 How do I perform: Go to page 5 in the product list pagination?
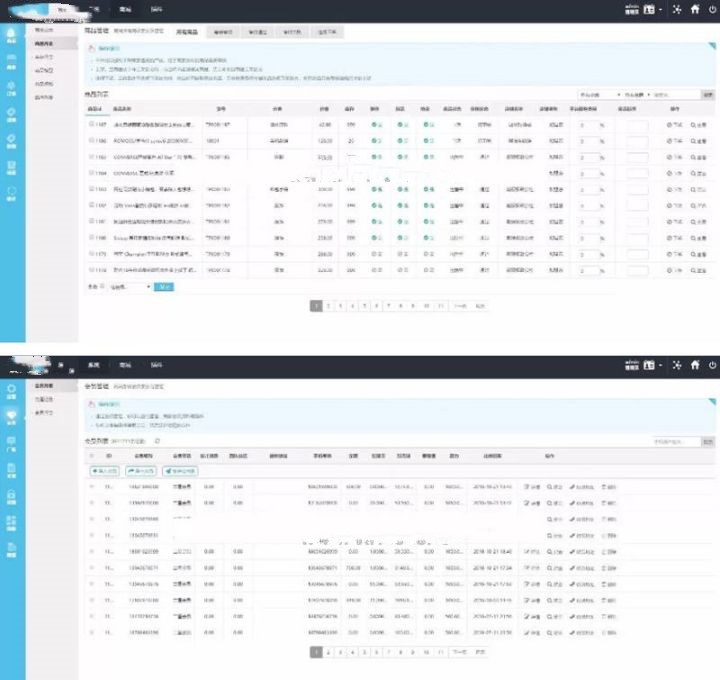point(364,306)
